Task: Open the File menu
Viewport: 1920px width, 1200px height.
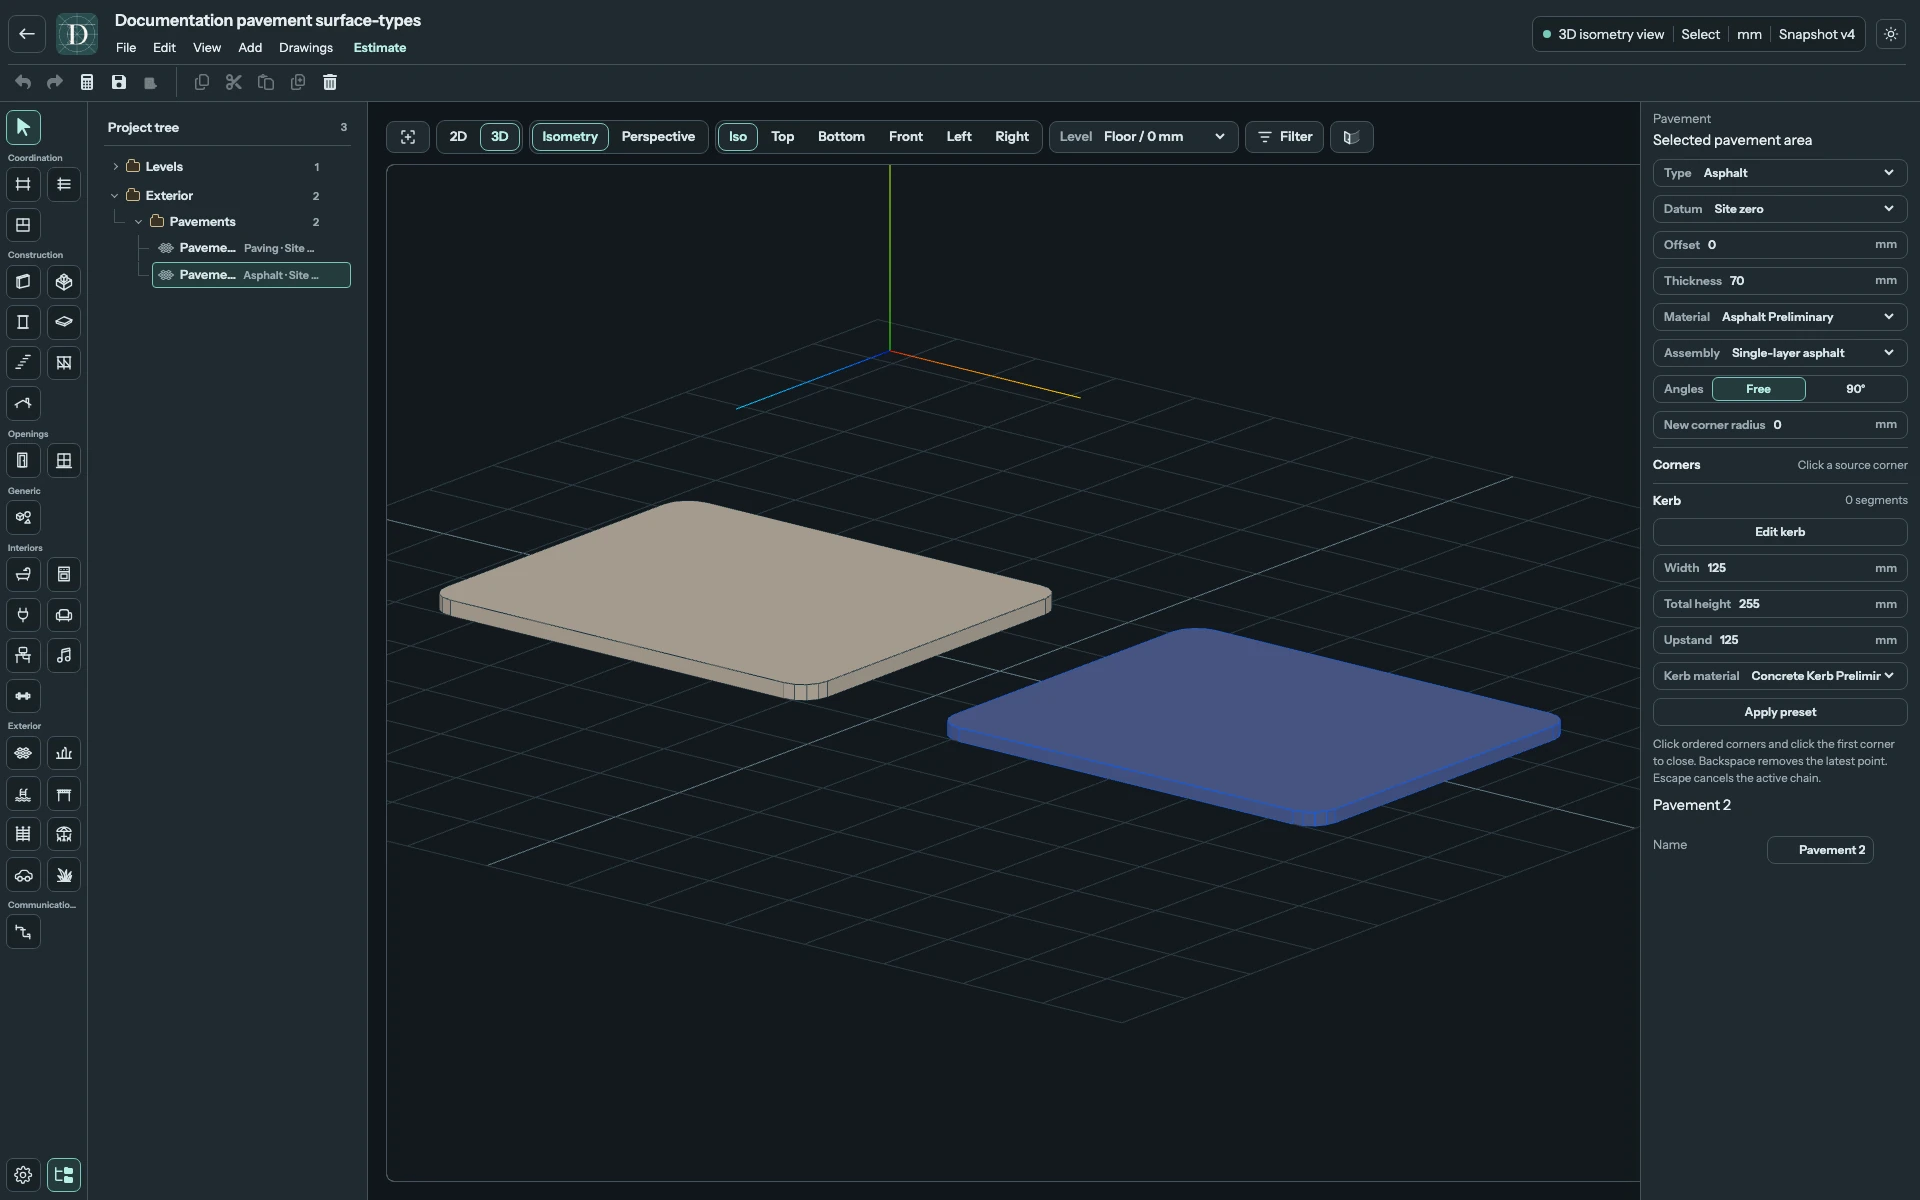Action: click(x=126, y=48)
